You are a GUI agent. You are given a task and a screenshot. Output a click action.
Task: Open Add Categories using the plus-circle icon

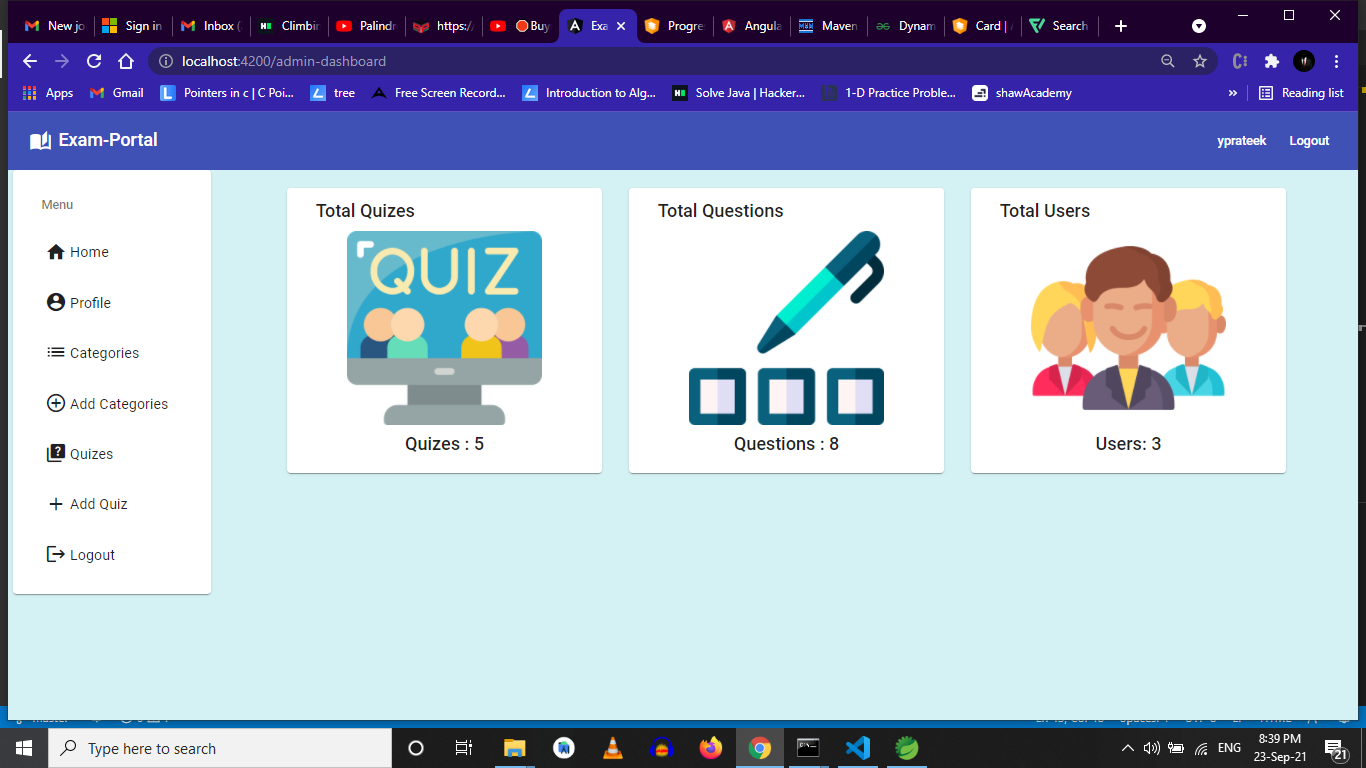(x=55, y=403)
